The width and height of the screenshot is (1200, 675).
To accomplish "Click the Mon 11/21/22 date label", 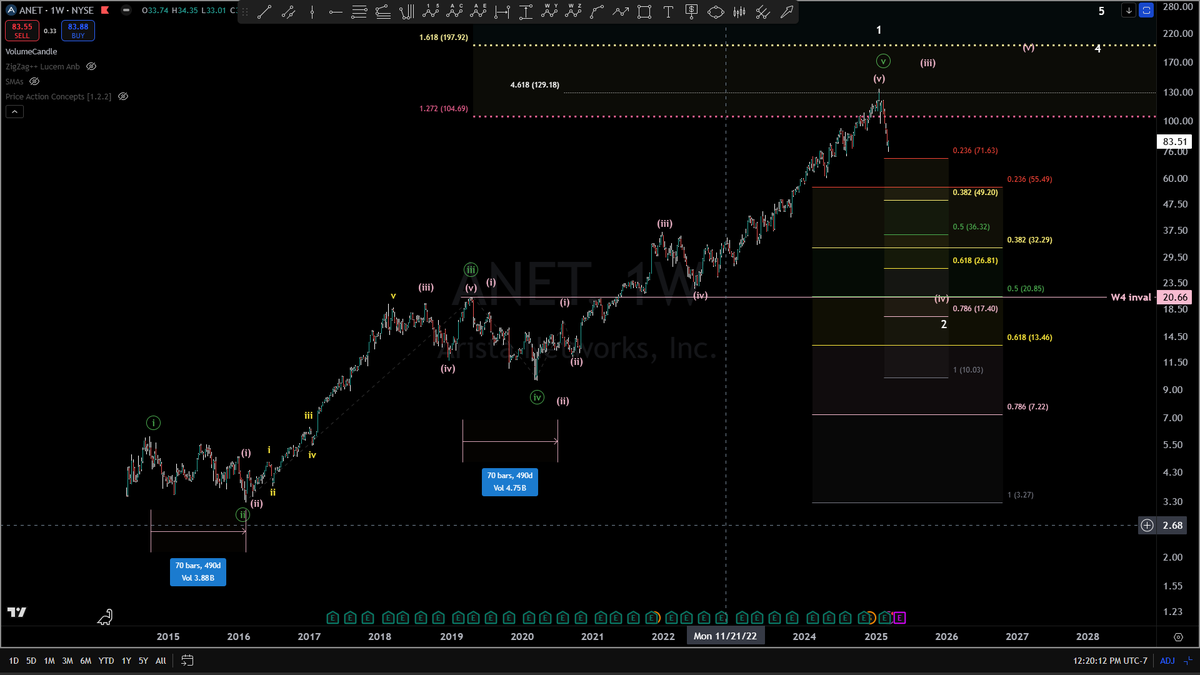I will (x=725, y=636).
